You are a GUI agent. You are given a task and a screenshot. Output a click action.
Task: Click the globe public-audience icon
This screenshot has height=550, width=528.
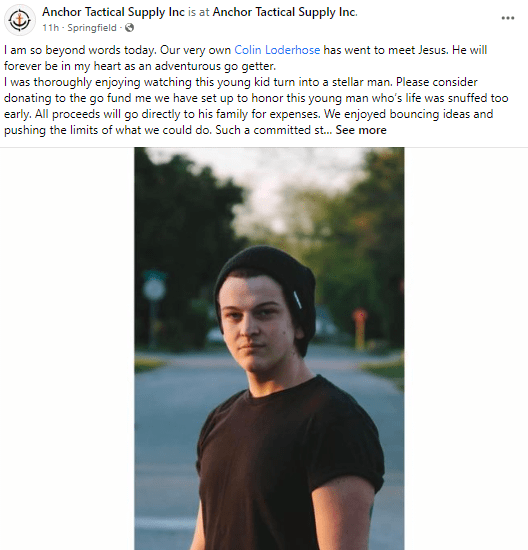click(x=129, y=27)
